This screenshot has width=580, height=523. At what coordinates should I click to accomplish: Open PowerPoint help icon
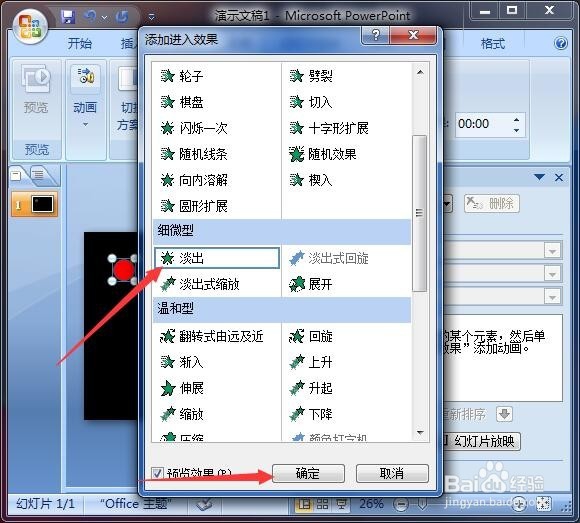pyautogui.click(x=561, y=43)
